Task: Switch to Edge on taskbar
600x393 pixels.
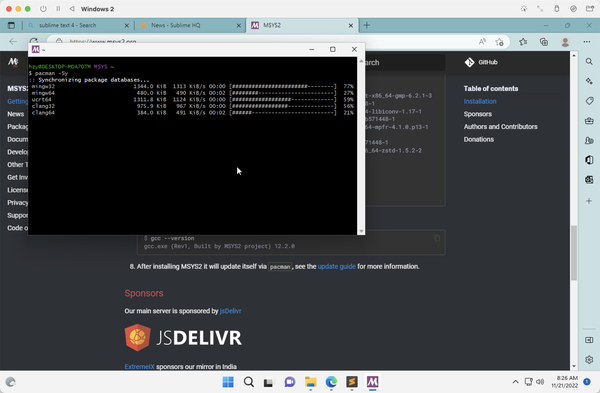Action: tap(331, 382)
